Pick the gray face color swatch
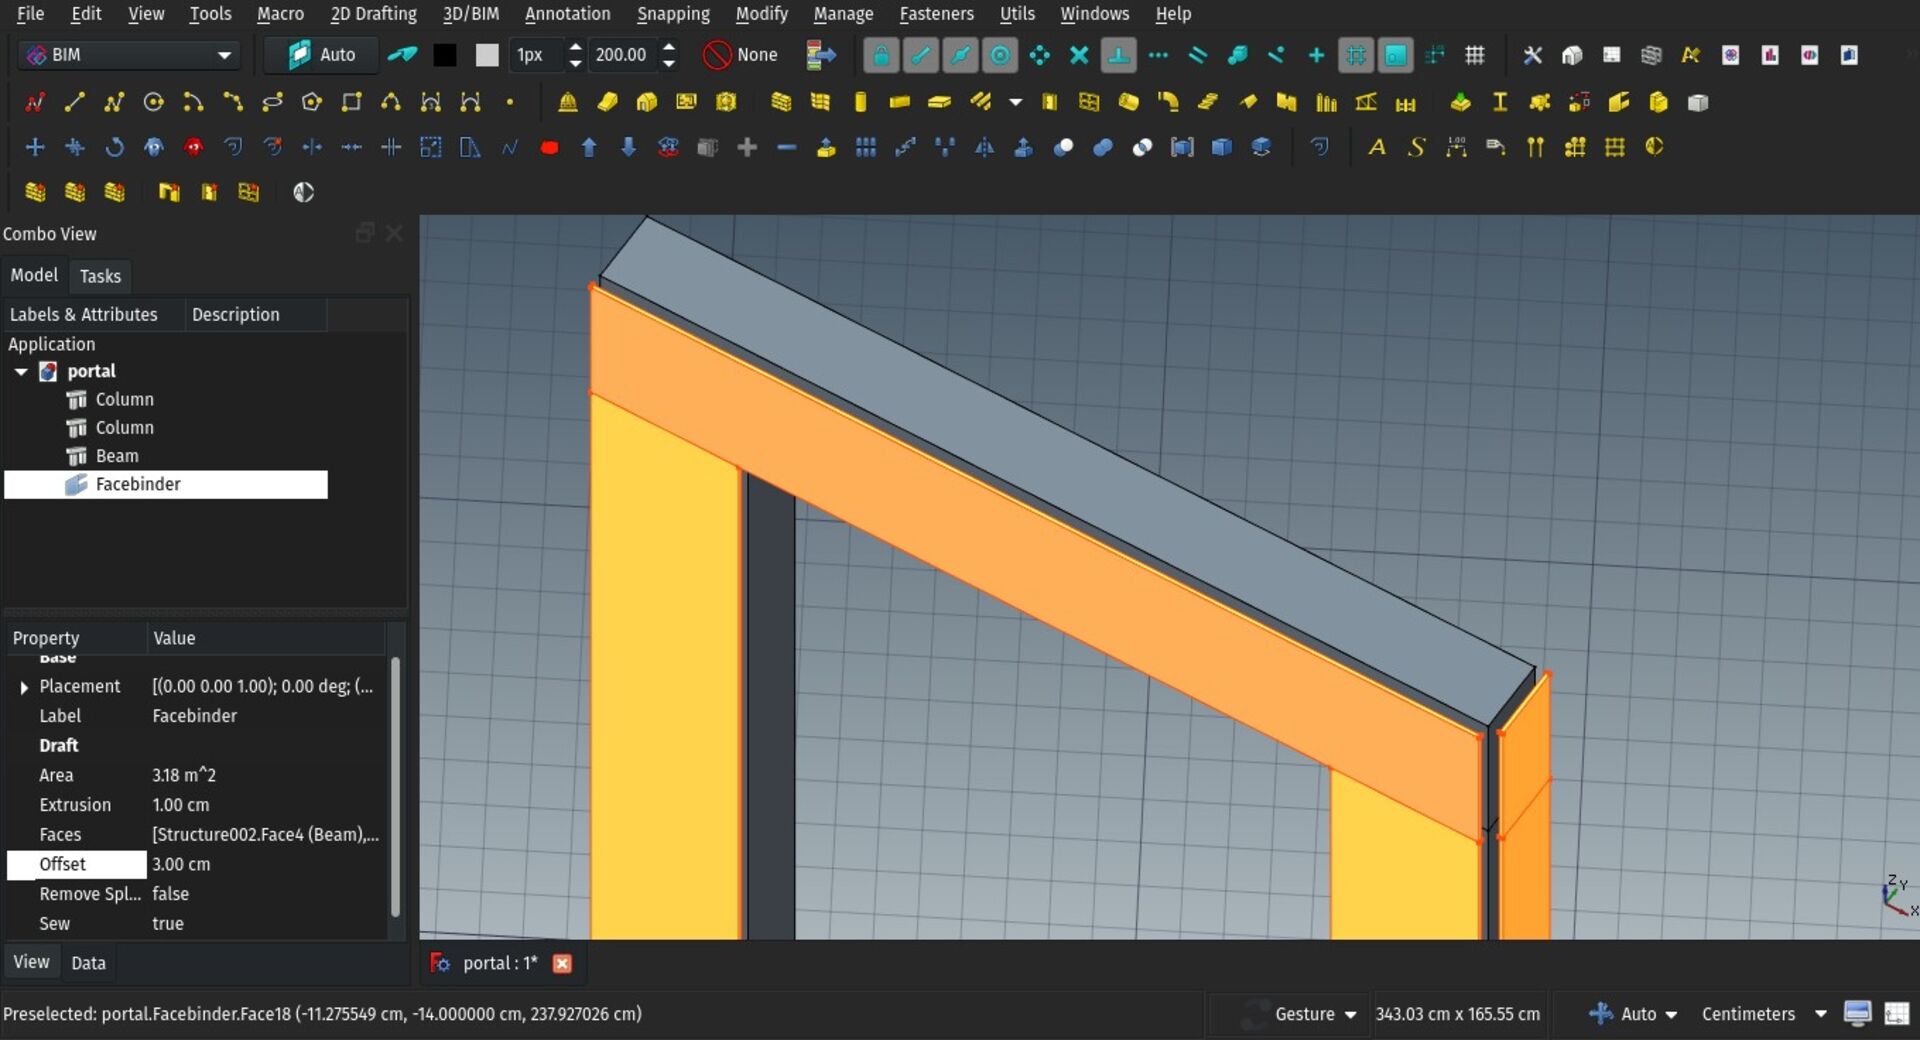The height and width of the screenshot is (1040, 1920). pos(487,55)
